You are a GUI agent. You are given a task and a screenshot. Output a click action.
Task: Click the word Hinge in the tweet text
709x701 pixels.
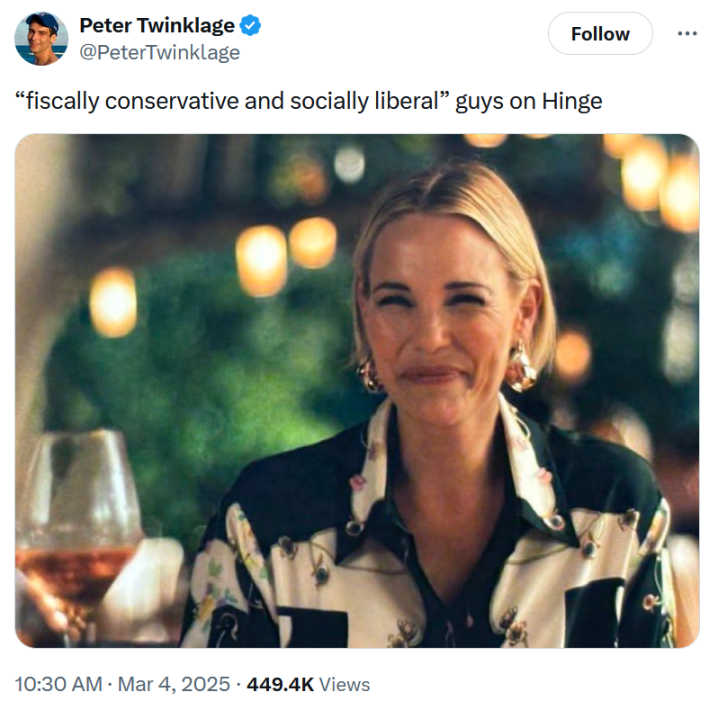[x=571, y=101]
